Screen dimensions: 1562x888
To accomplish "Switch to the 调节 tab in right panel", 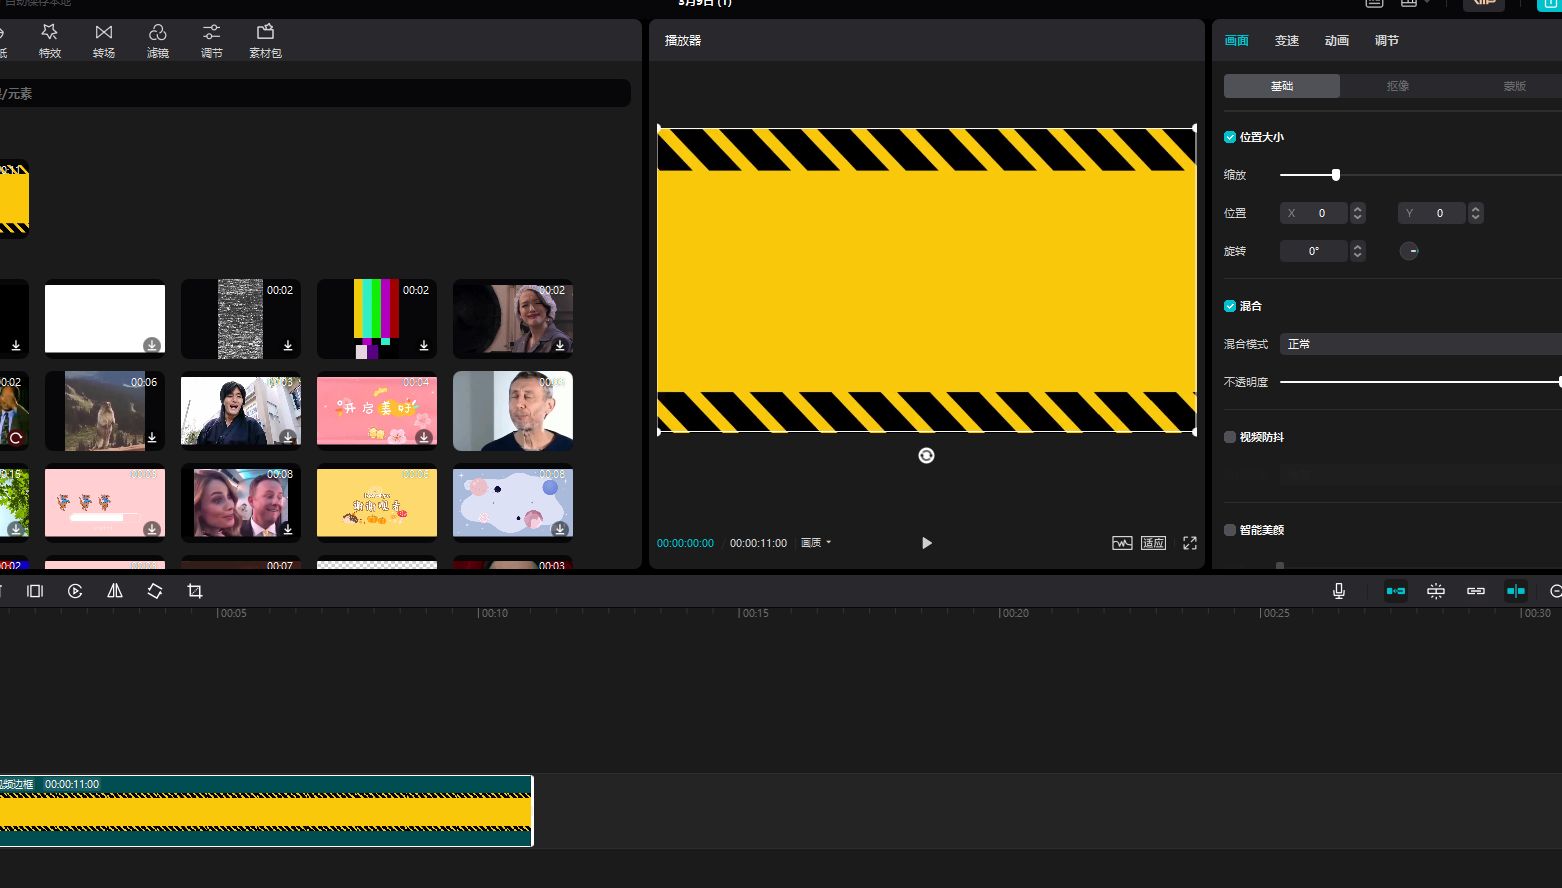I will [x=1387, y=41].
